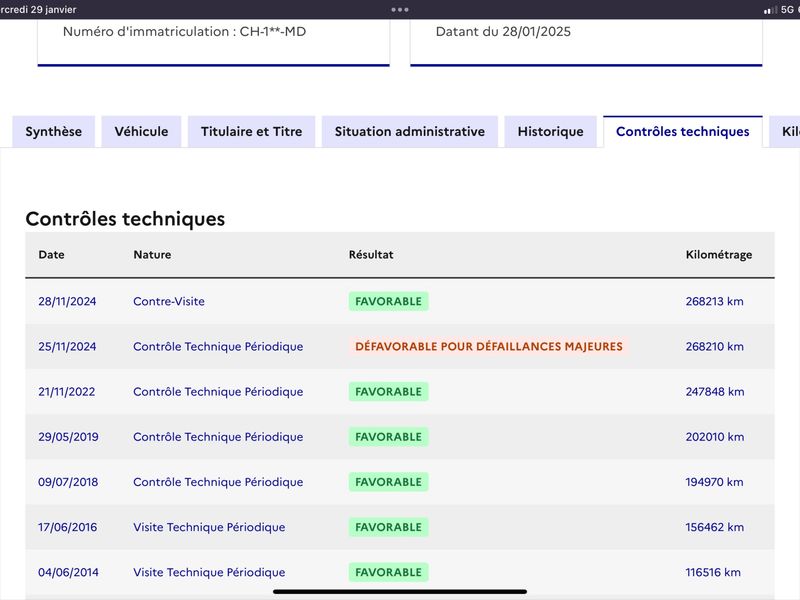The image size is (800, 600).
Task: Select the Contrôles techniques tab
Action: coord(683,132)
